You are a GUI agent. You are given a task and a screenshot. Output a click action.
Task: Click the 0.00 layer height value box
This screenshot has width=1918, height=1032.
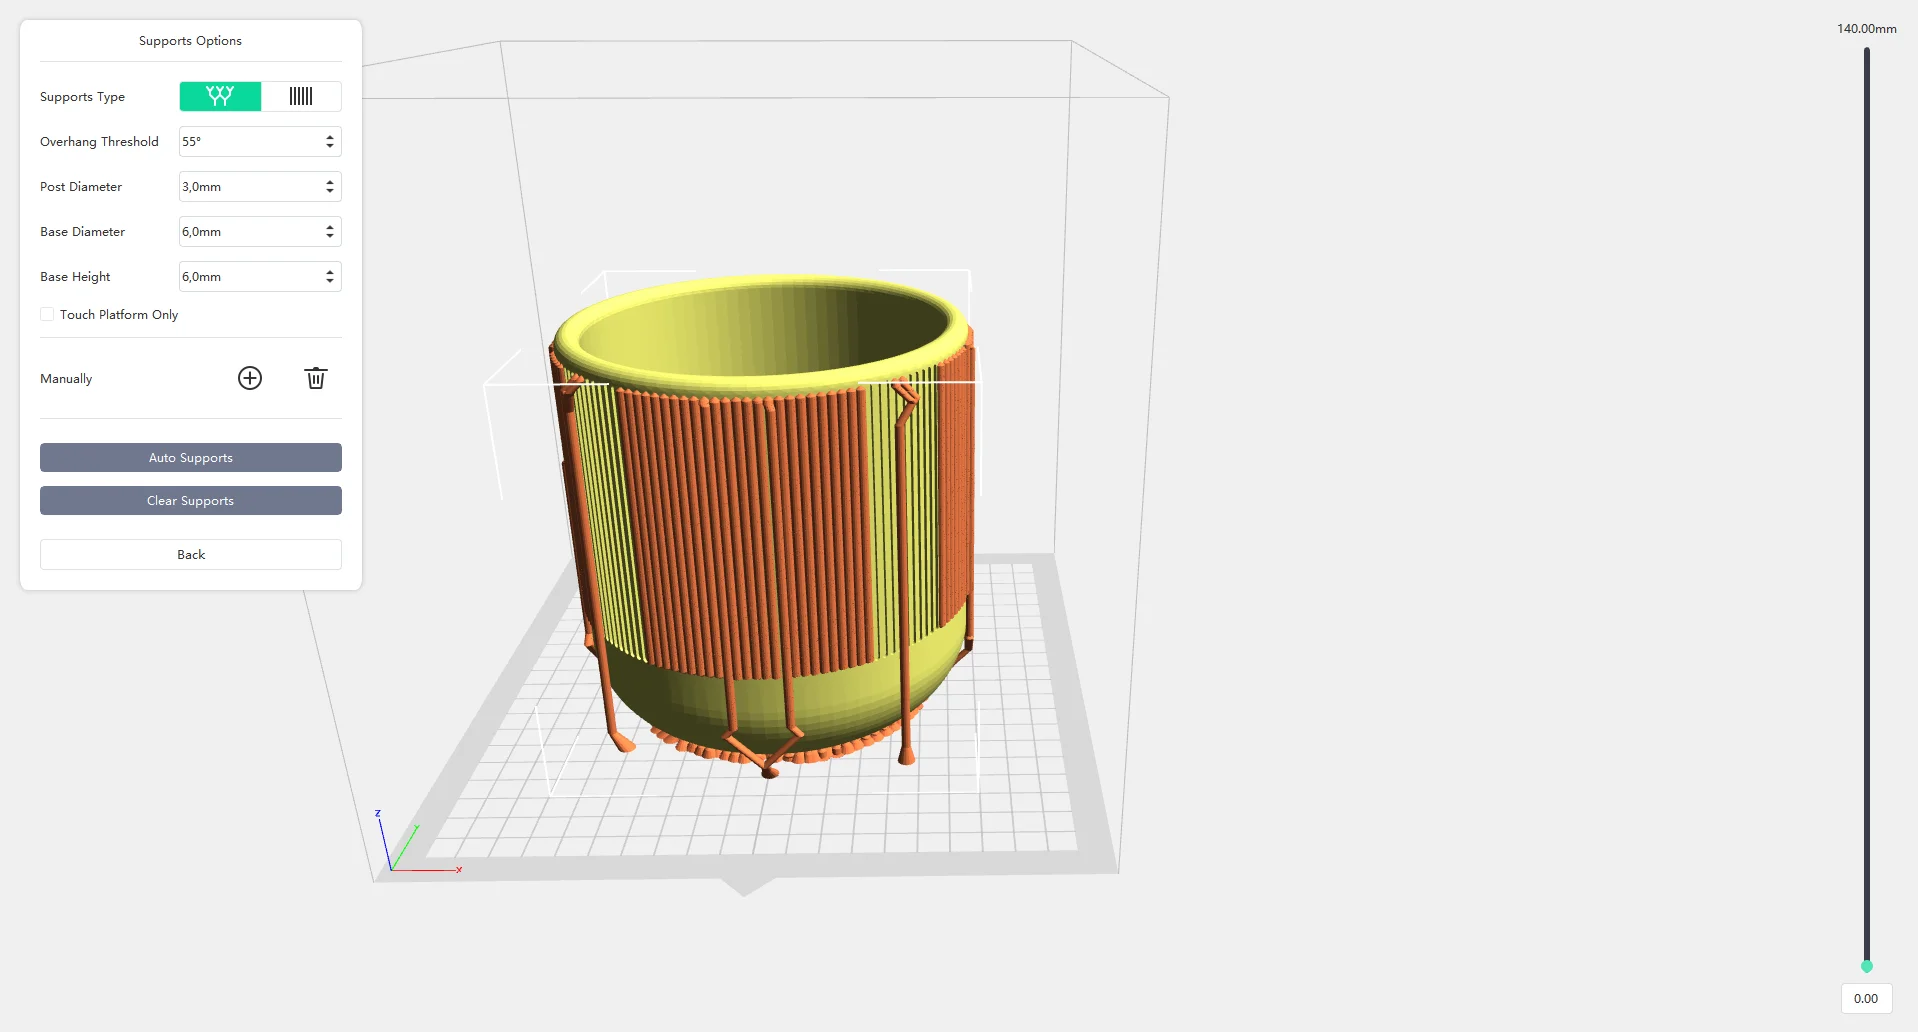point(1866,999)
